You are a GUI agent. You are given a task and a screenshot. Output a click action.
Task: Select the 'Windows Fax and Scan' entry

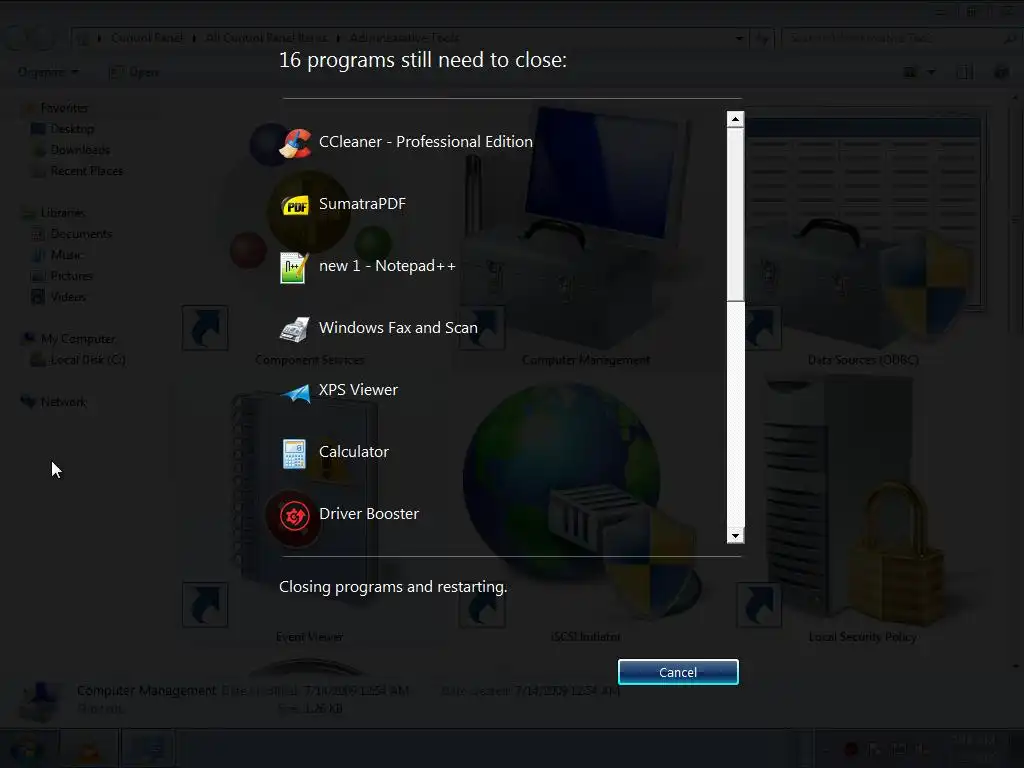tap(398, 328)
